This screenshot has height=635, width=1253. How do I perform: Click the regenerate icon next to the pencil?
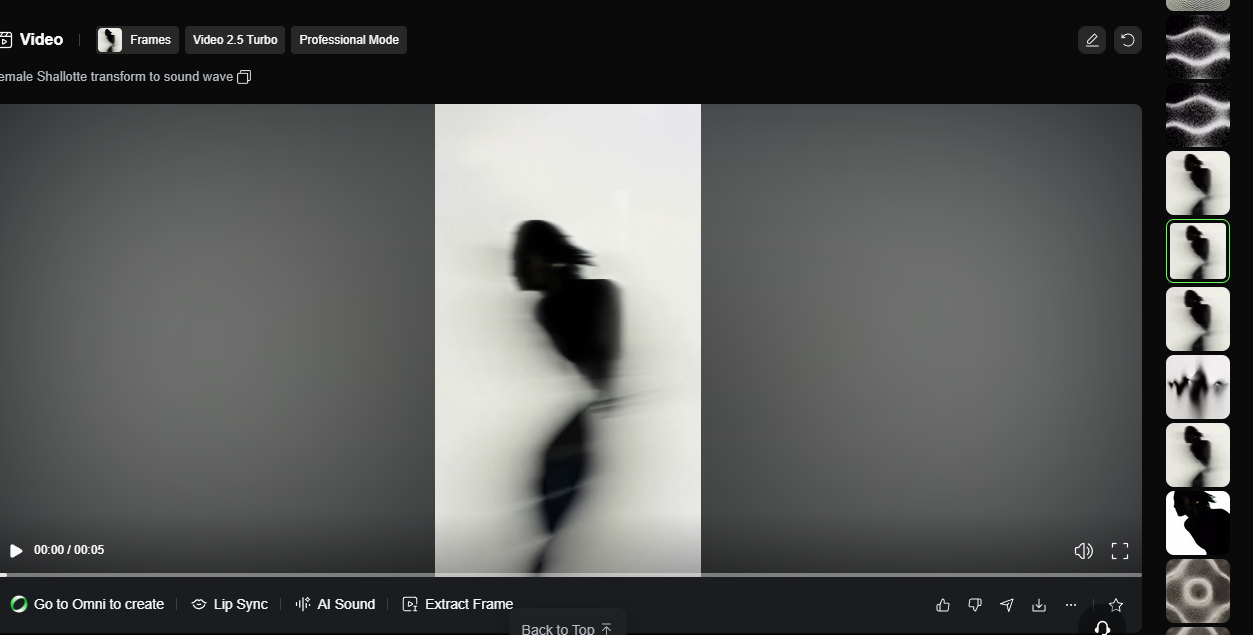1128,40
